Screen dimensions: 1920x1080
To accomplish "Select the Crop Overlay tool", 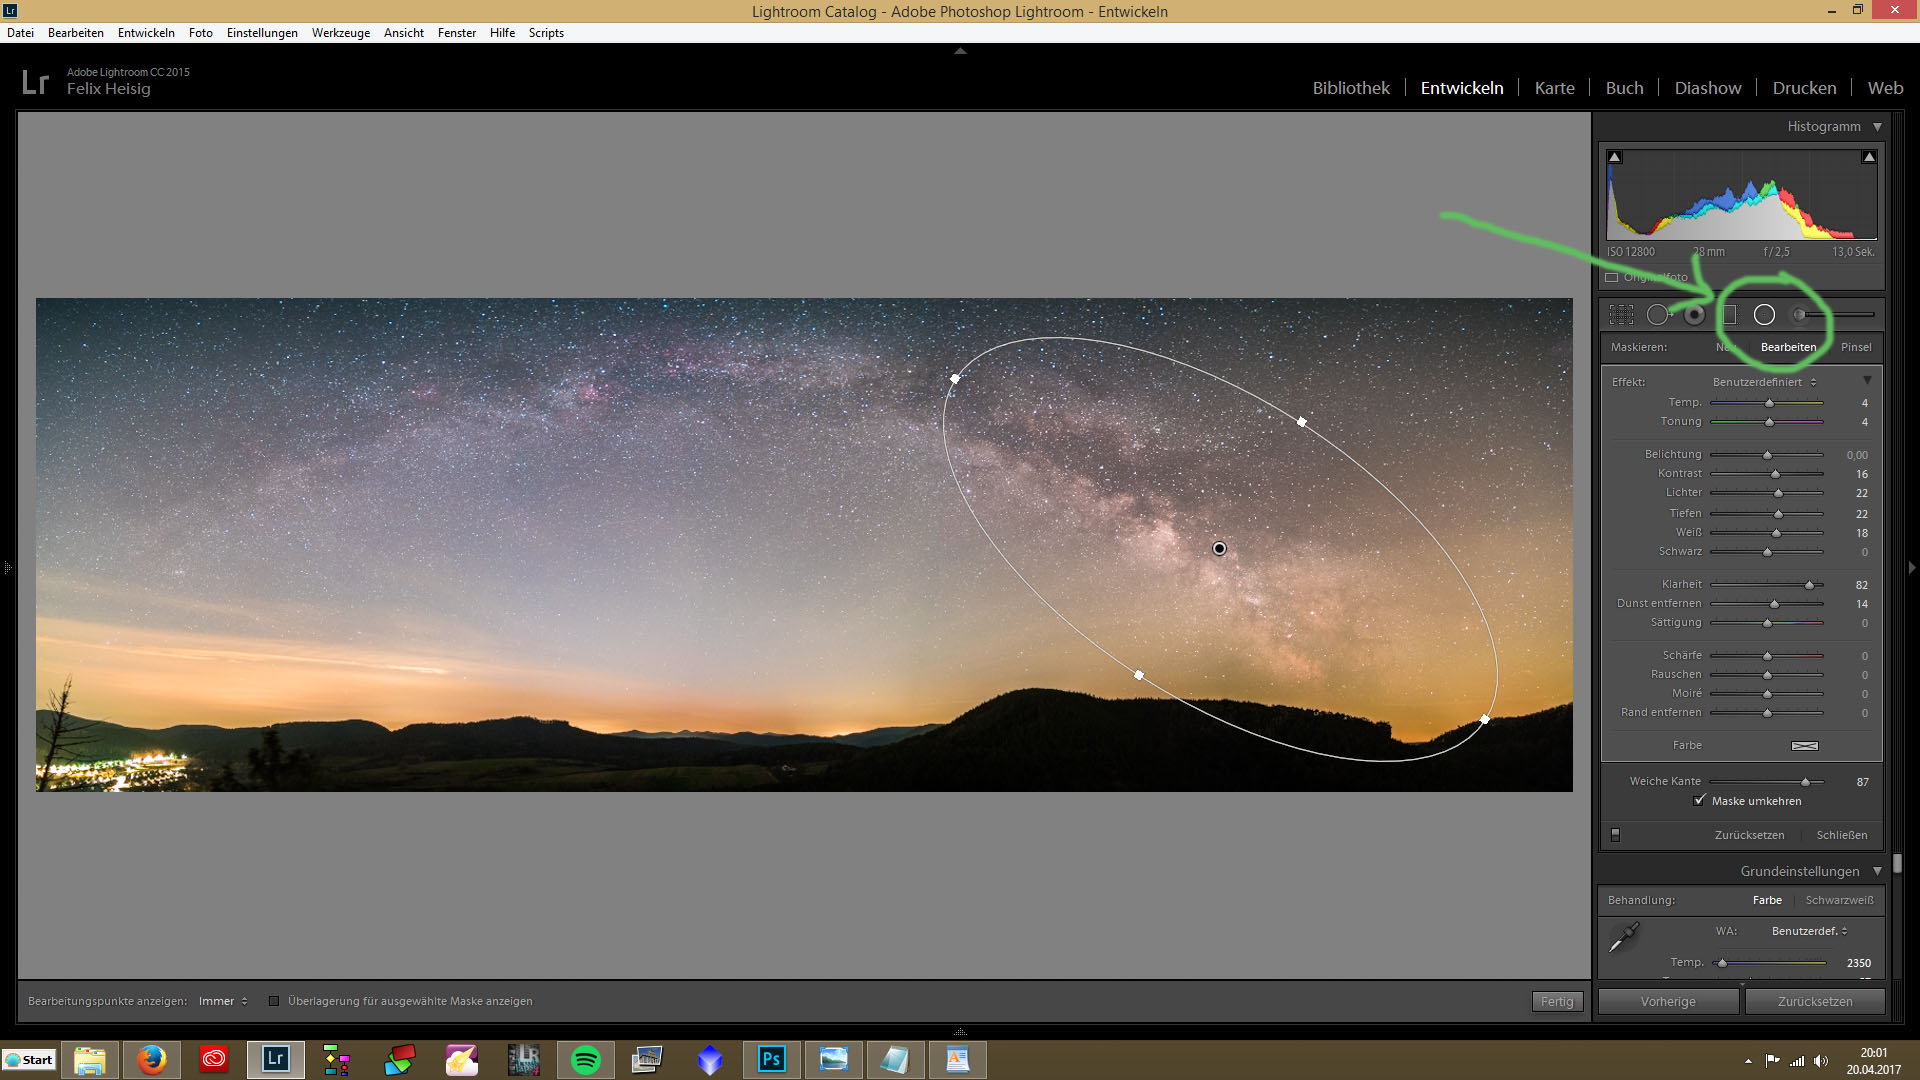I will (x=1621, y=315).
